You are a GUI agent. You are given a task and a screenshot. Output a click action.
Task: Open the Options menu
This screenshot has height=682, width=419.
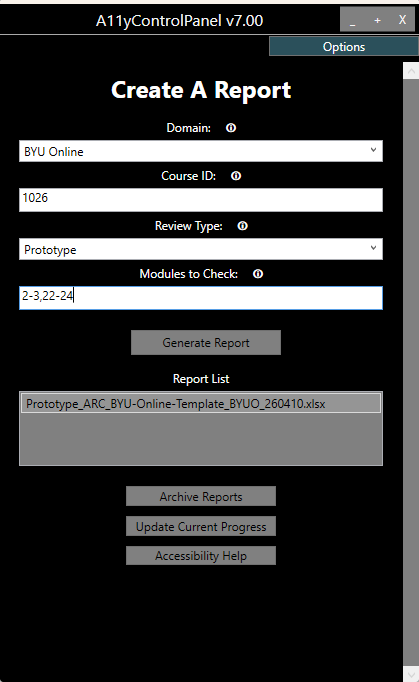[x=344, y=47]
